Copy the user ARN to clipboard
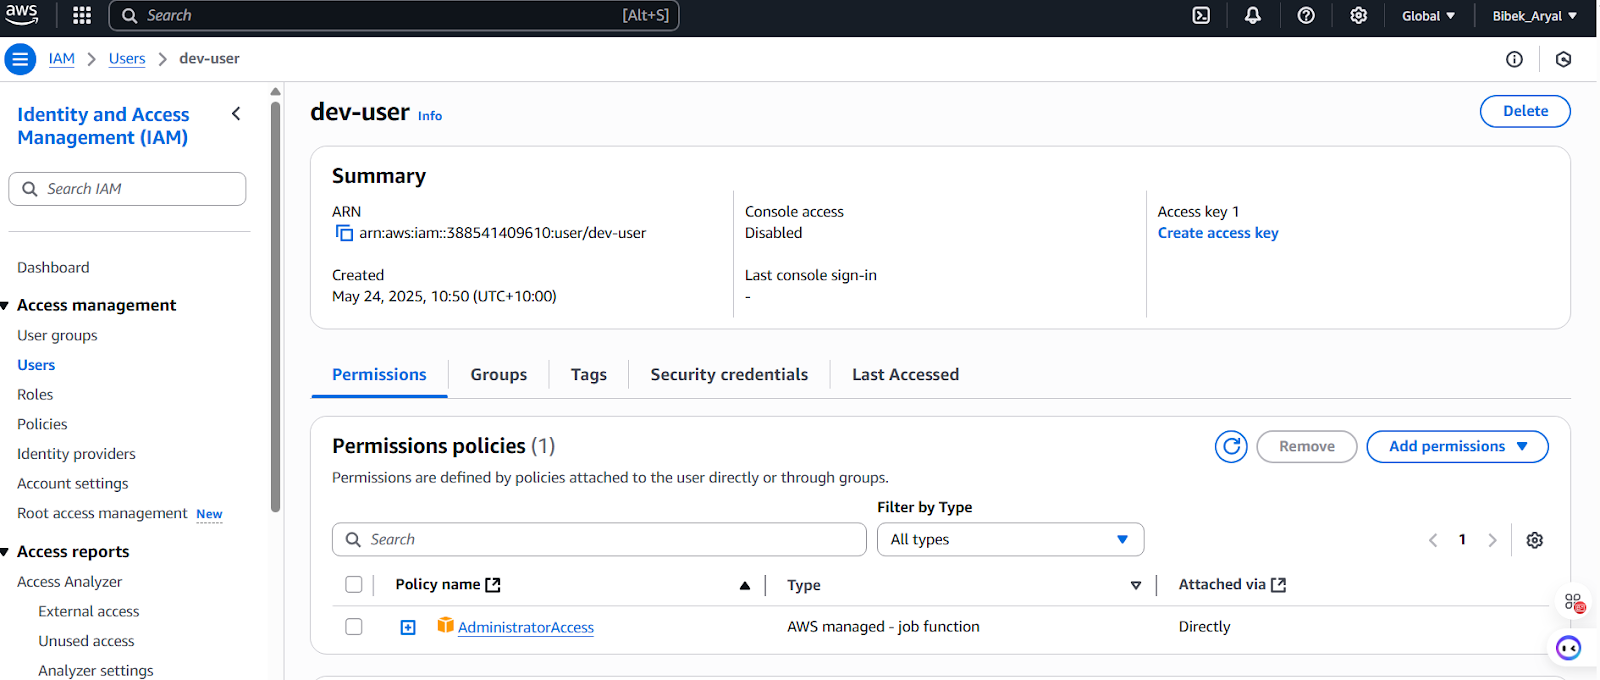The height and width of the screenshot is (680, 1600). [x=344, y=233]
